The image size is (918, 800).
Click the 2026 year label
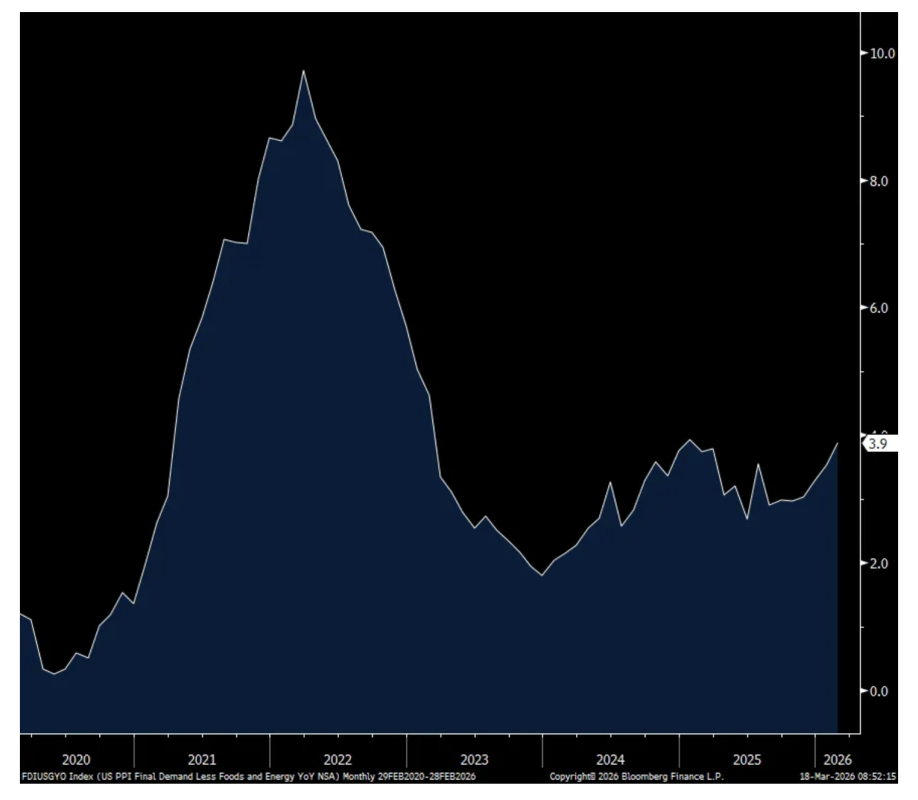click(835, 759)
